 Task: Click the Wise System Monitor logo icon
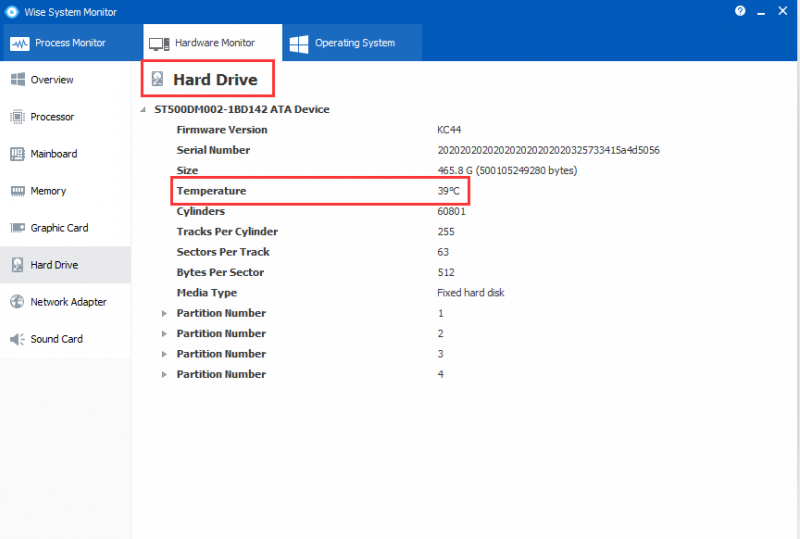click(x=12, y=12)
